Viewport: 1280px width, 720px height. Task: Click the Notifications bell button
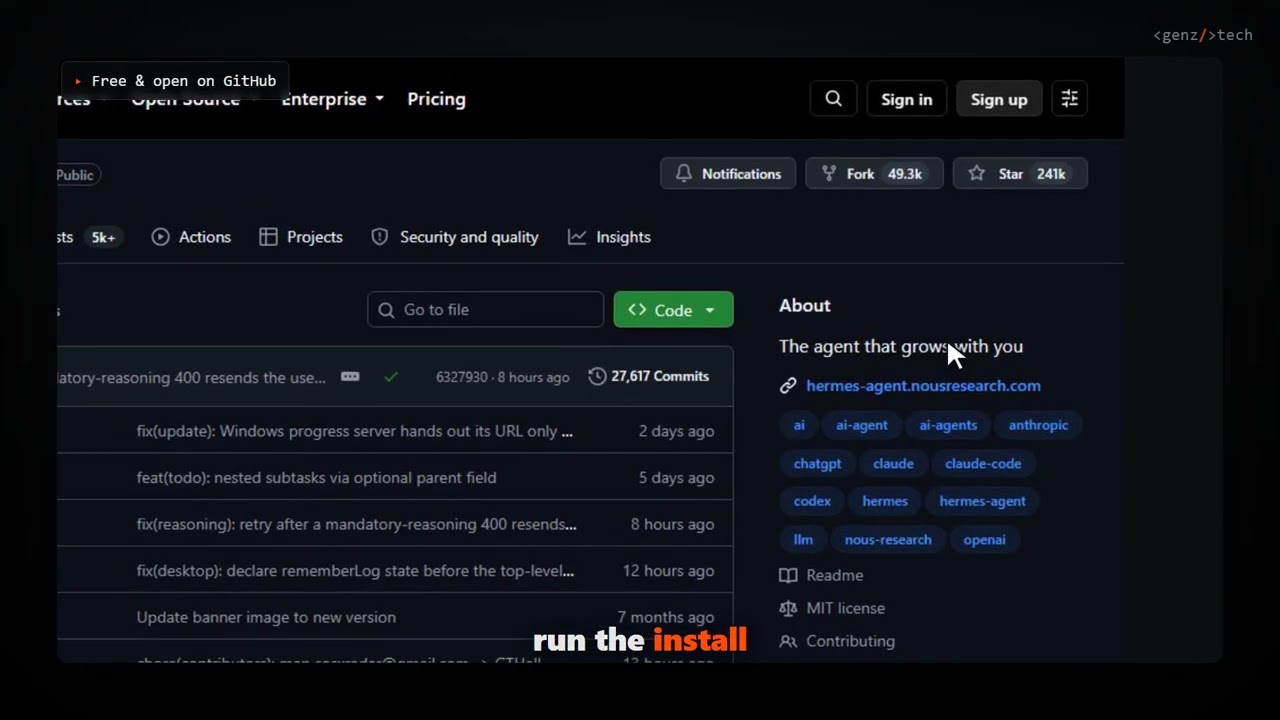pyautogui.click(x=728, y=174)
